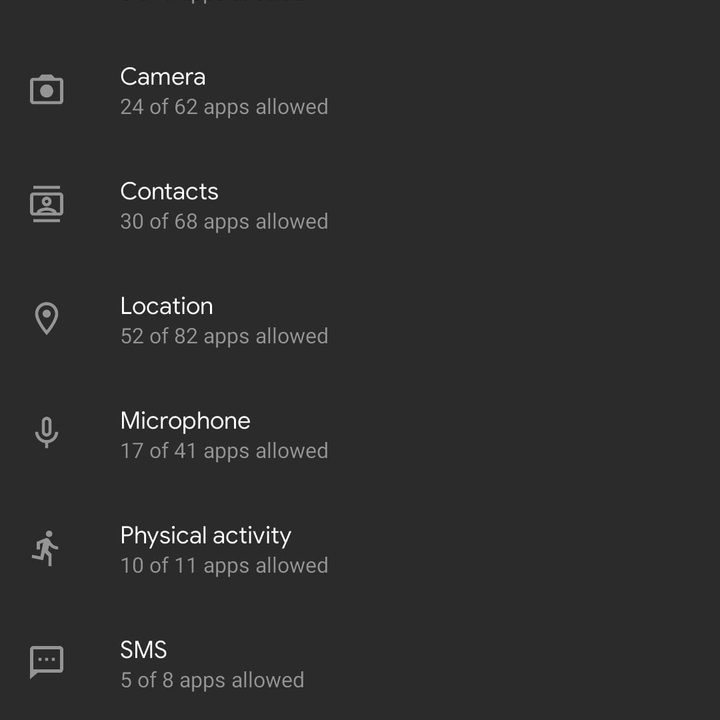Screen dimensions: 720x720
Task: Tap the Location pin icon
Action: (46, 319)
